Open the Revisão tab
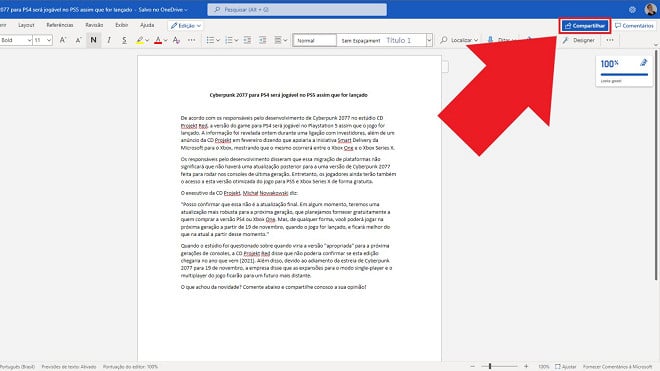 (94, 25)
